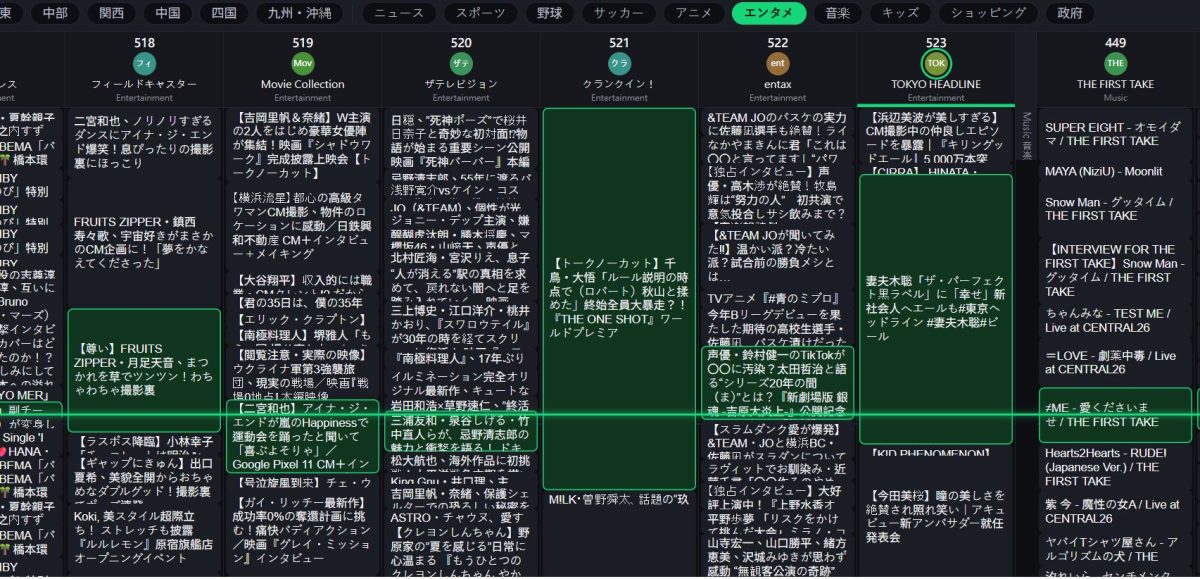This screenshot has width=1200, height=579.
Task: Switch to the ショッピング genre tab
Action: [988, 13]
